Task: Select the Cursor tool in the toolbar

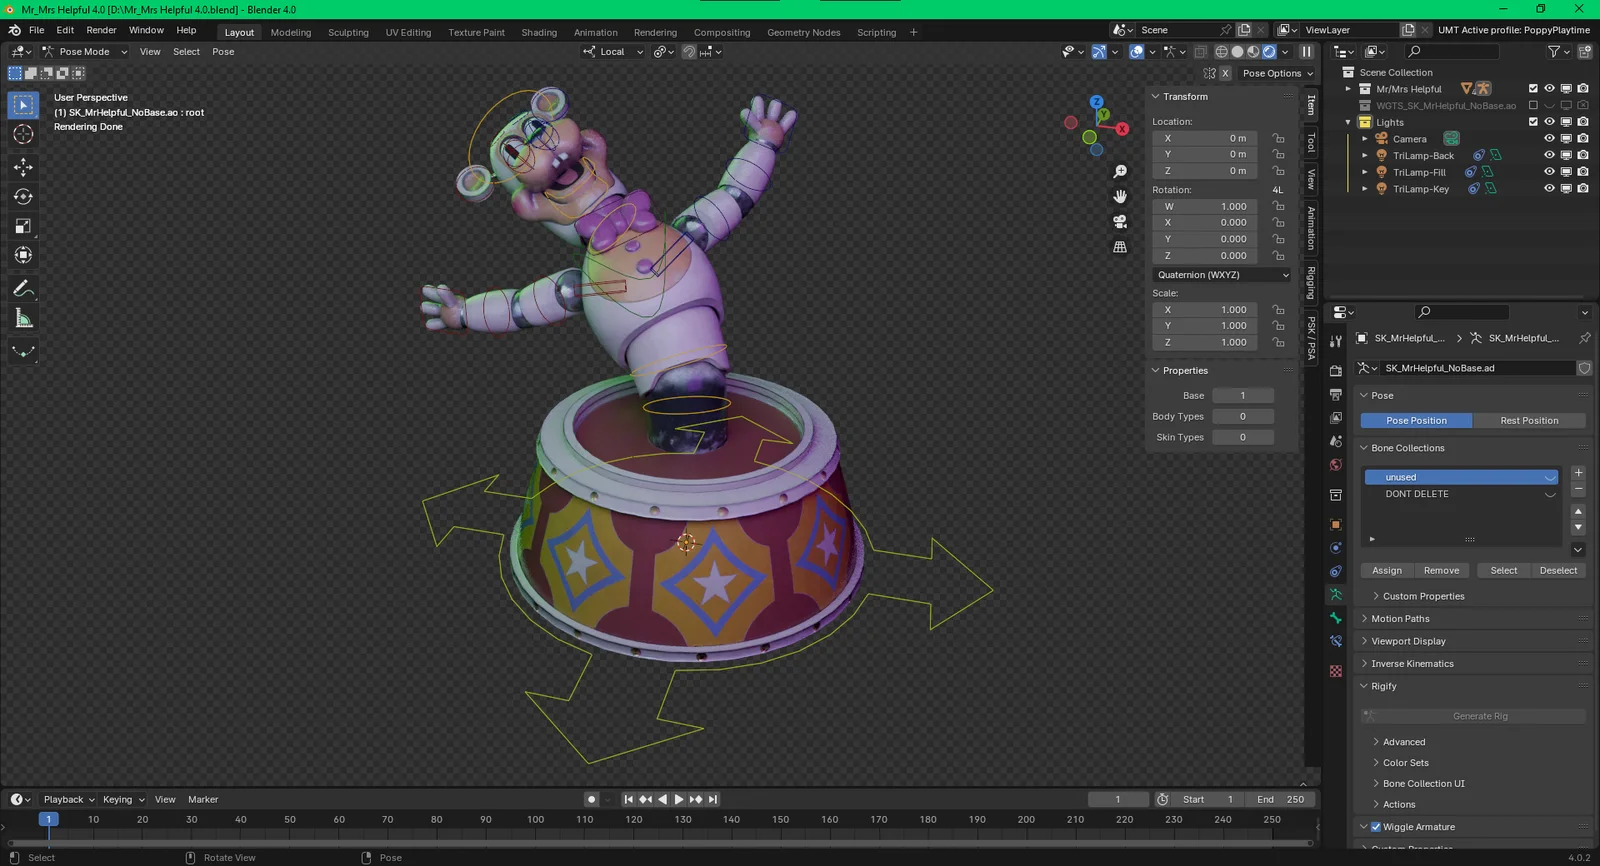Action: click(23, 134)
